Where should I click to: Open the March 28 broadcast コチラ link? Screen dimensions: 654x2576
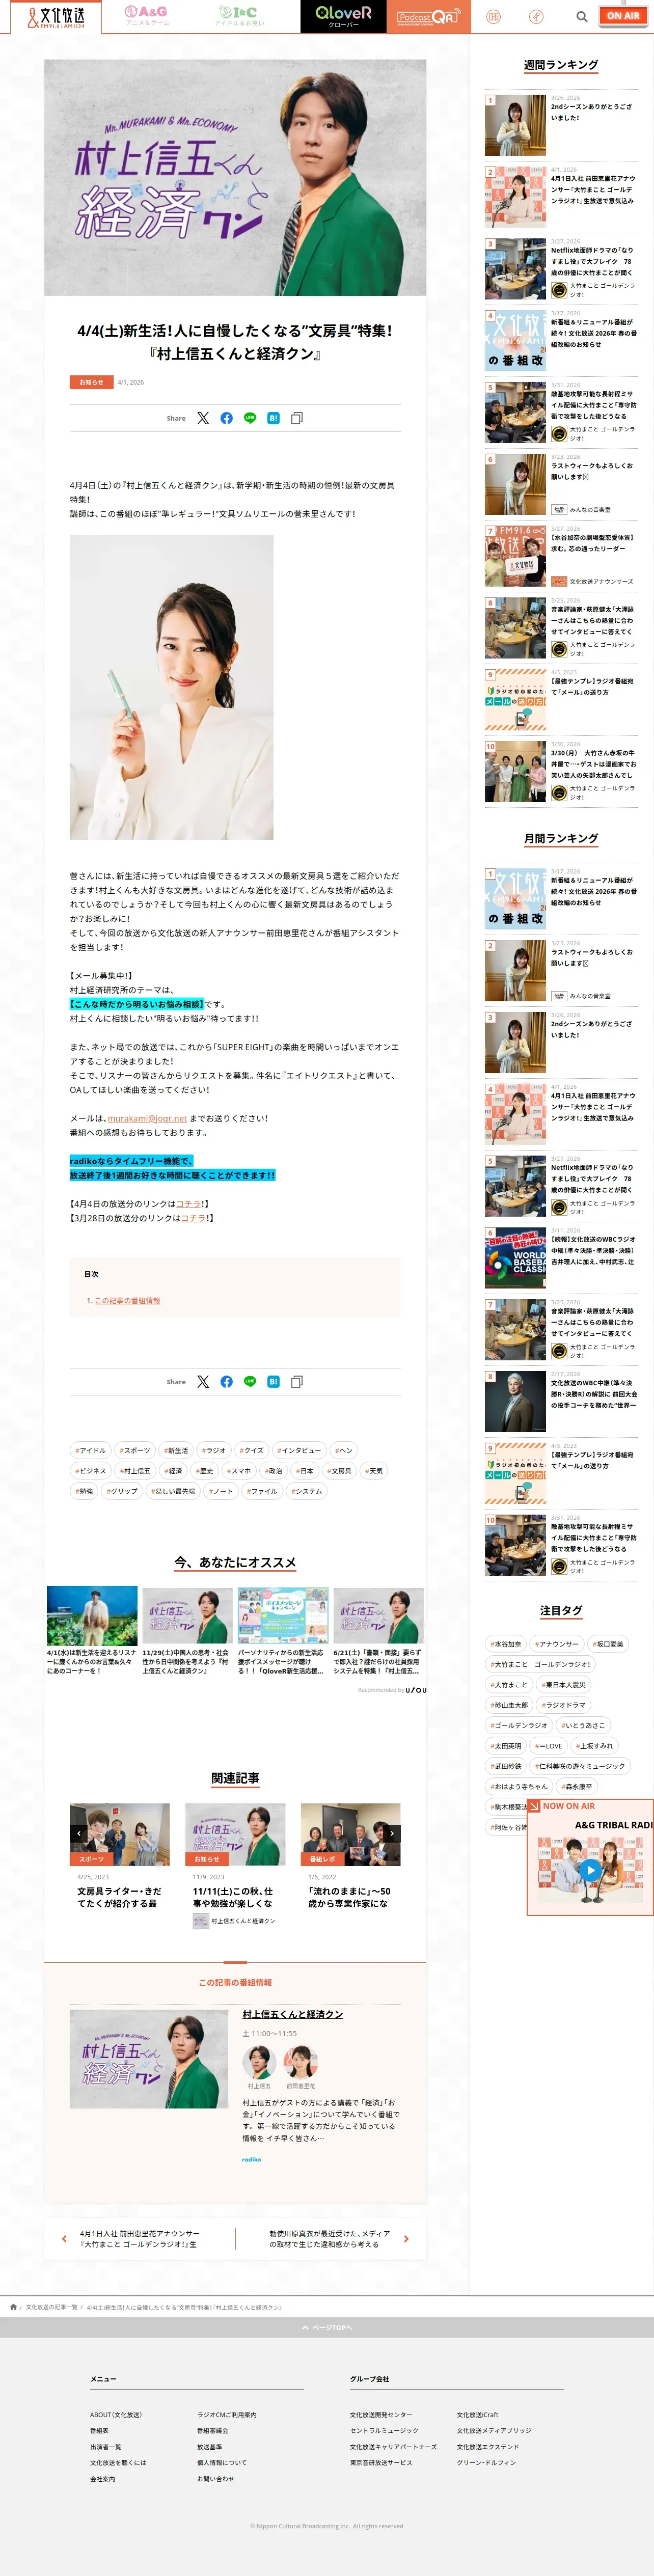click(x=193, y=1218)
